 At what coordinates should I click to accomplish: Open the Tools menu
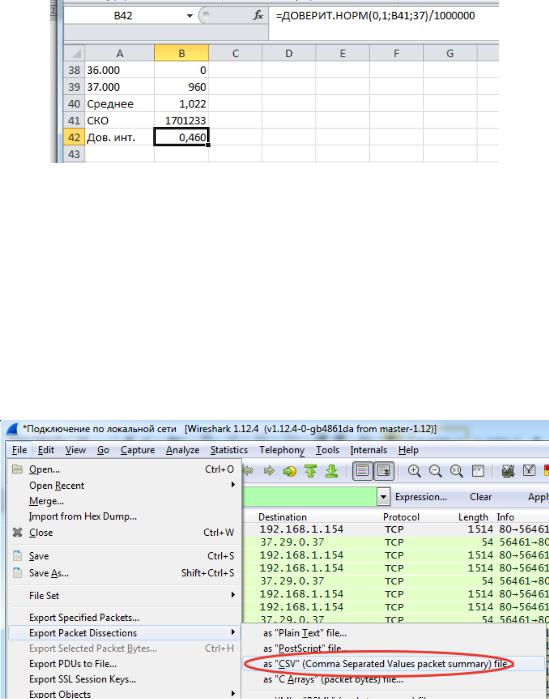(328, 450)
